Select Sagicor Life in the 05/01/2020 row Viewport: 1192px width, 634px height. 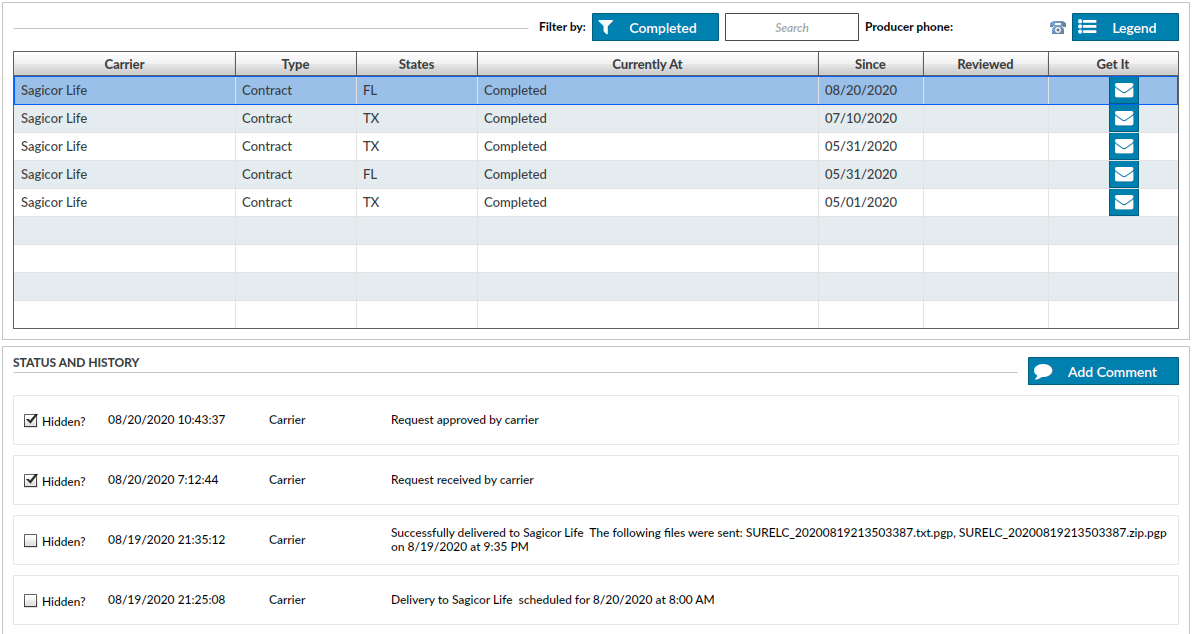point(54,203)
